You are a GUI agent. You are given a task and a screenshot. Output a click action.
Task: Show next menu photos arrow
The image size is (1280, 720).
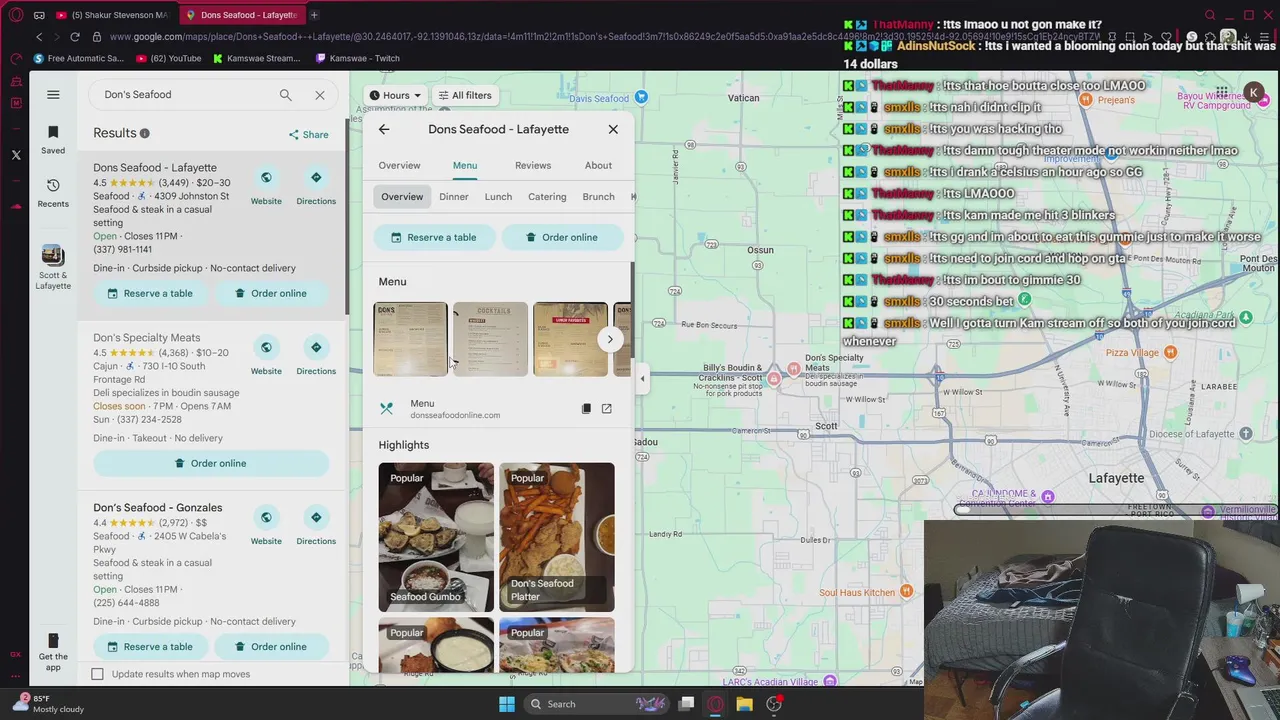(x=610, y=340)
